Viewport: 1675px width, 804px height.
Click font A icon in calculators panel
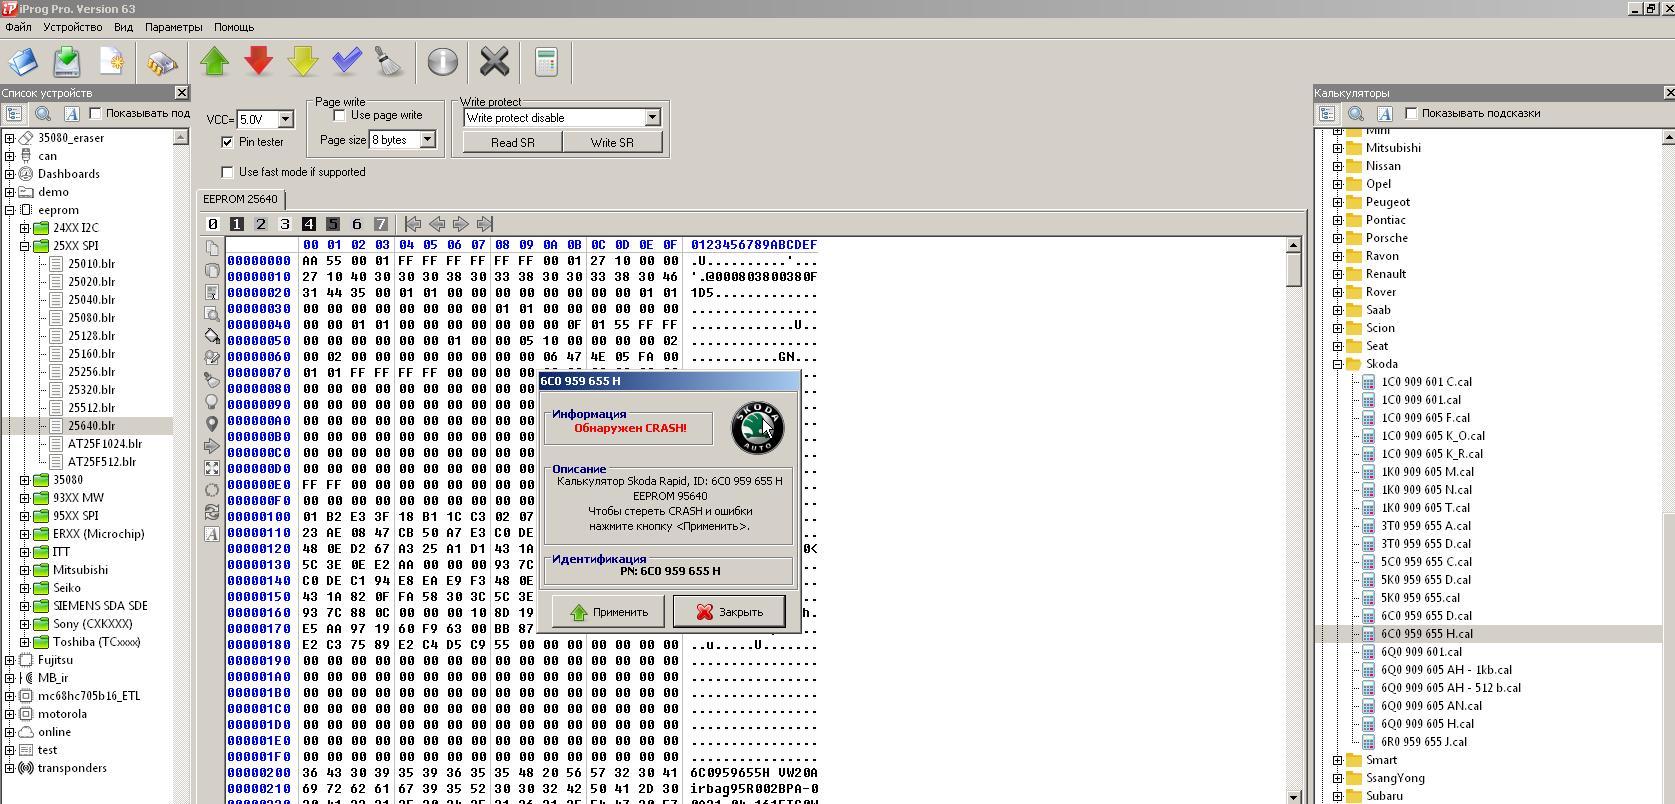[x=1385, y=114]
